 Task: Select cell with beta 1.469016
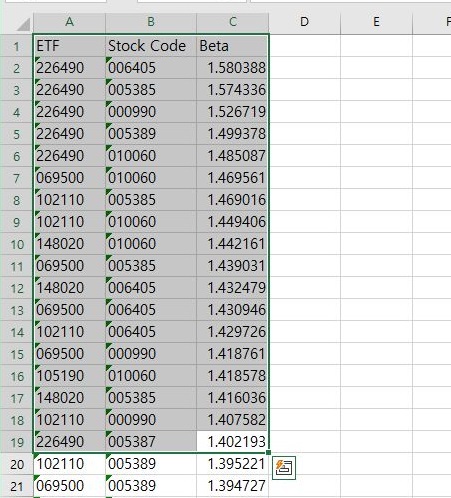click(233, 200)
